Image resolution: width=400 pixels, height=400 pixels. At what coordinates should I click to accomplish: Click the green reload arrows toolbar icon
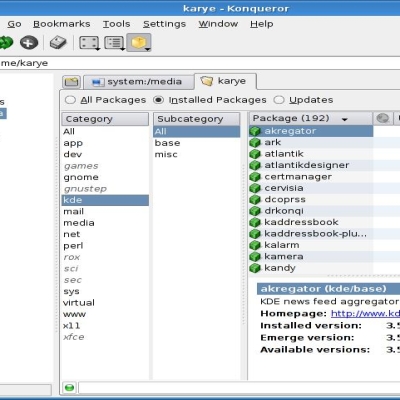pyautogui.click(x=6, y=43)
